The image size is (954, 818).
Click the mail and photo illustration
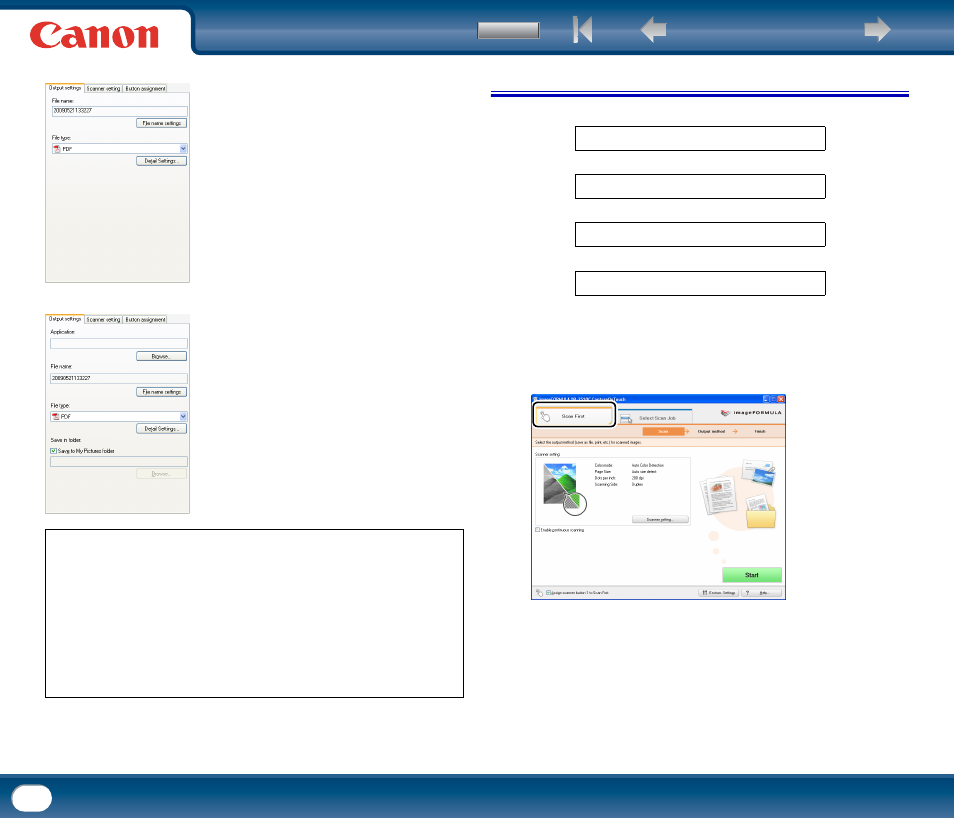(758, 472)
